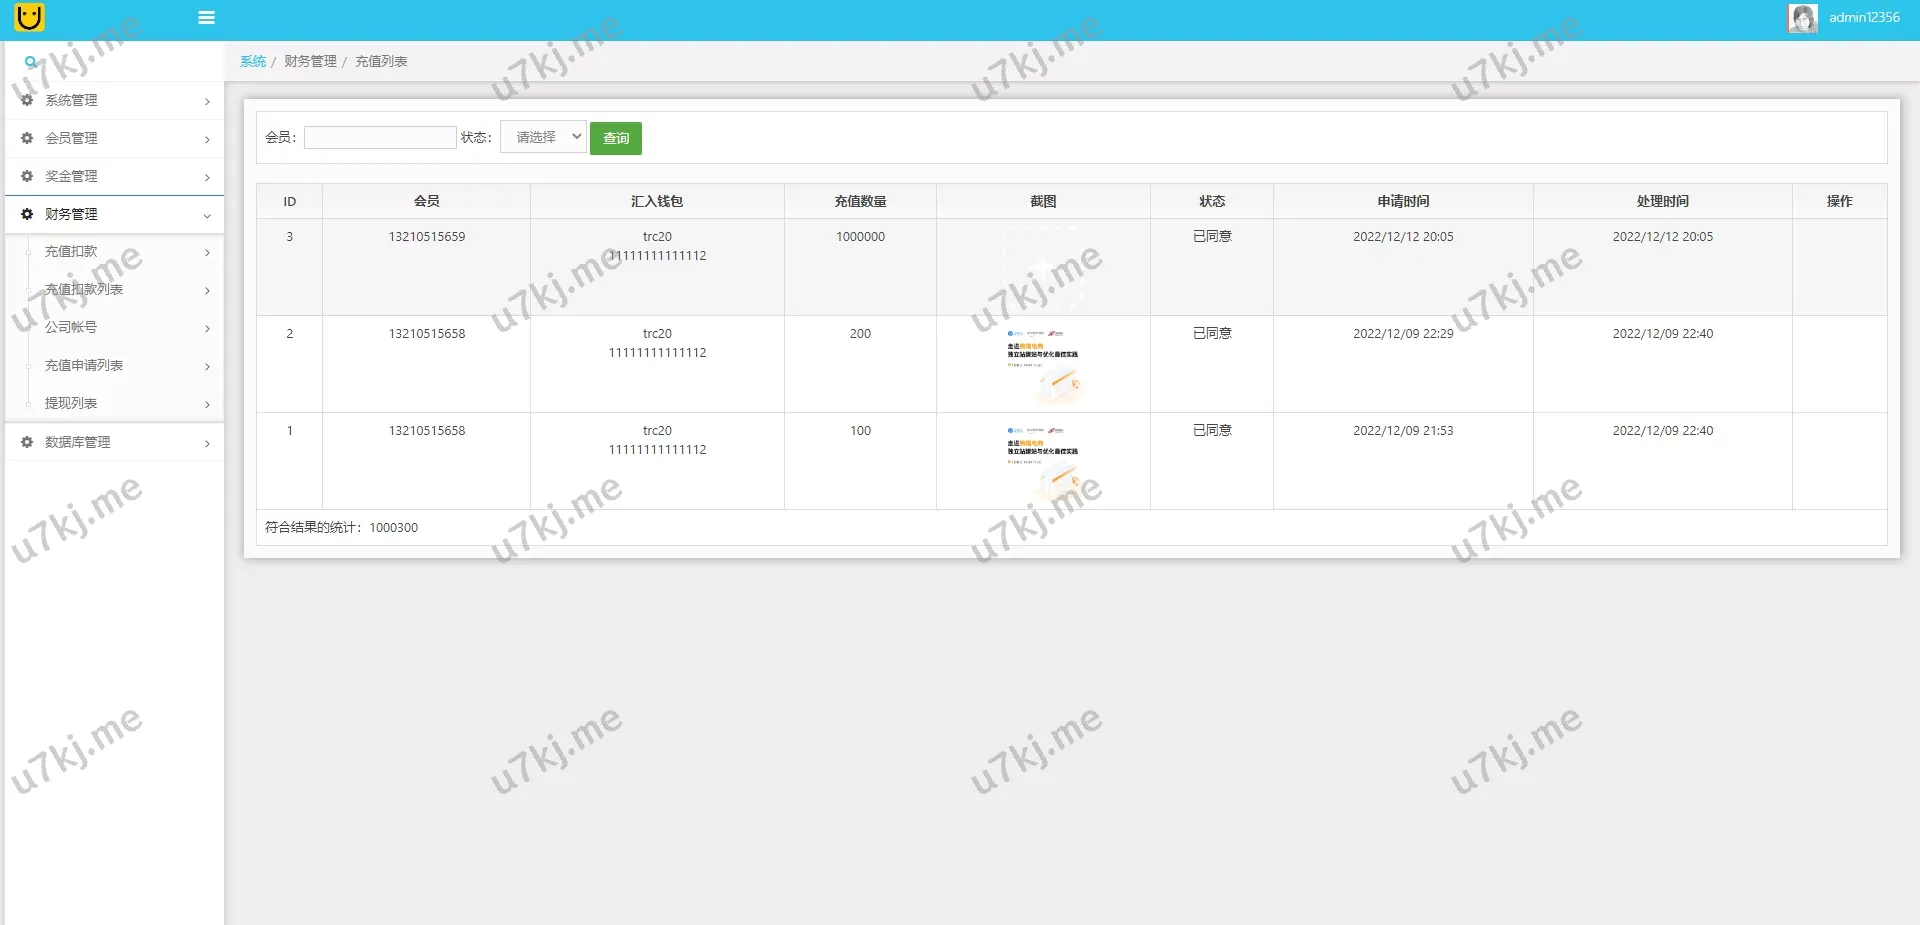Click the gear icon beside 会员管理
Image resolution: width=1920 pixels, height=925 pixels.
(x=27, y=138)
